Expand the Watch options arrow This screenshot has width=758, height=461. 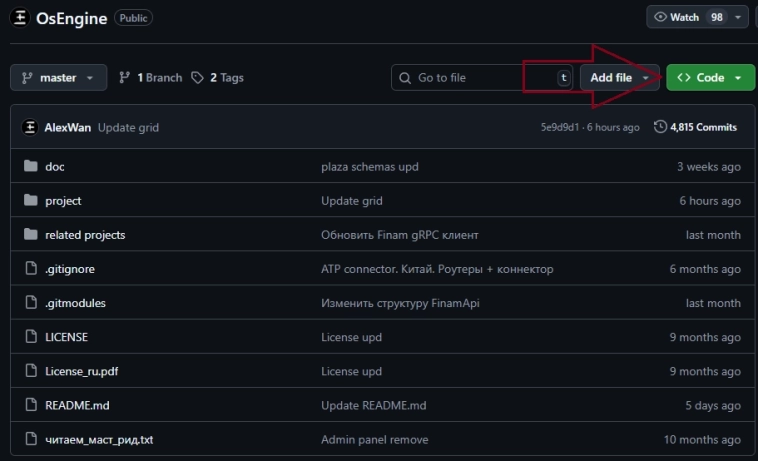(739, 18)
